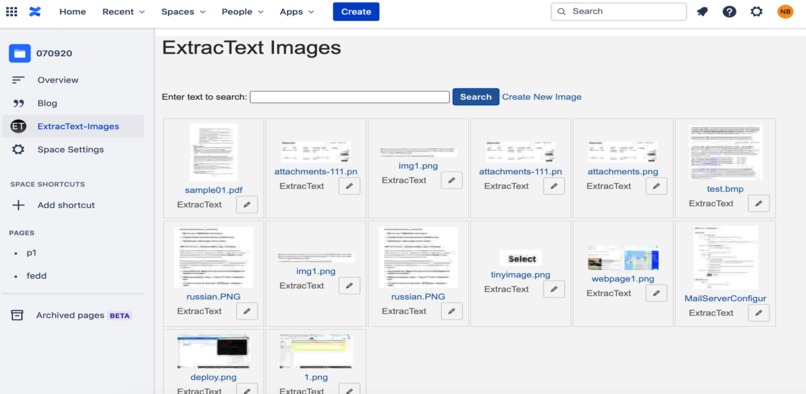Click the blue Create button
Image resolution: width=806 pixels, height=394 pixels.
tap(356, 11)
